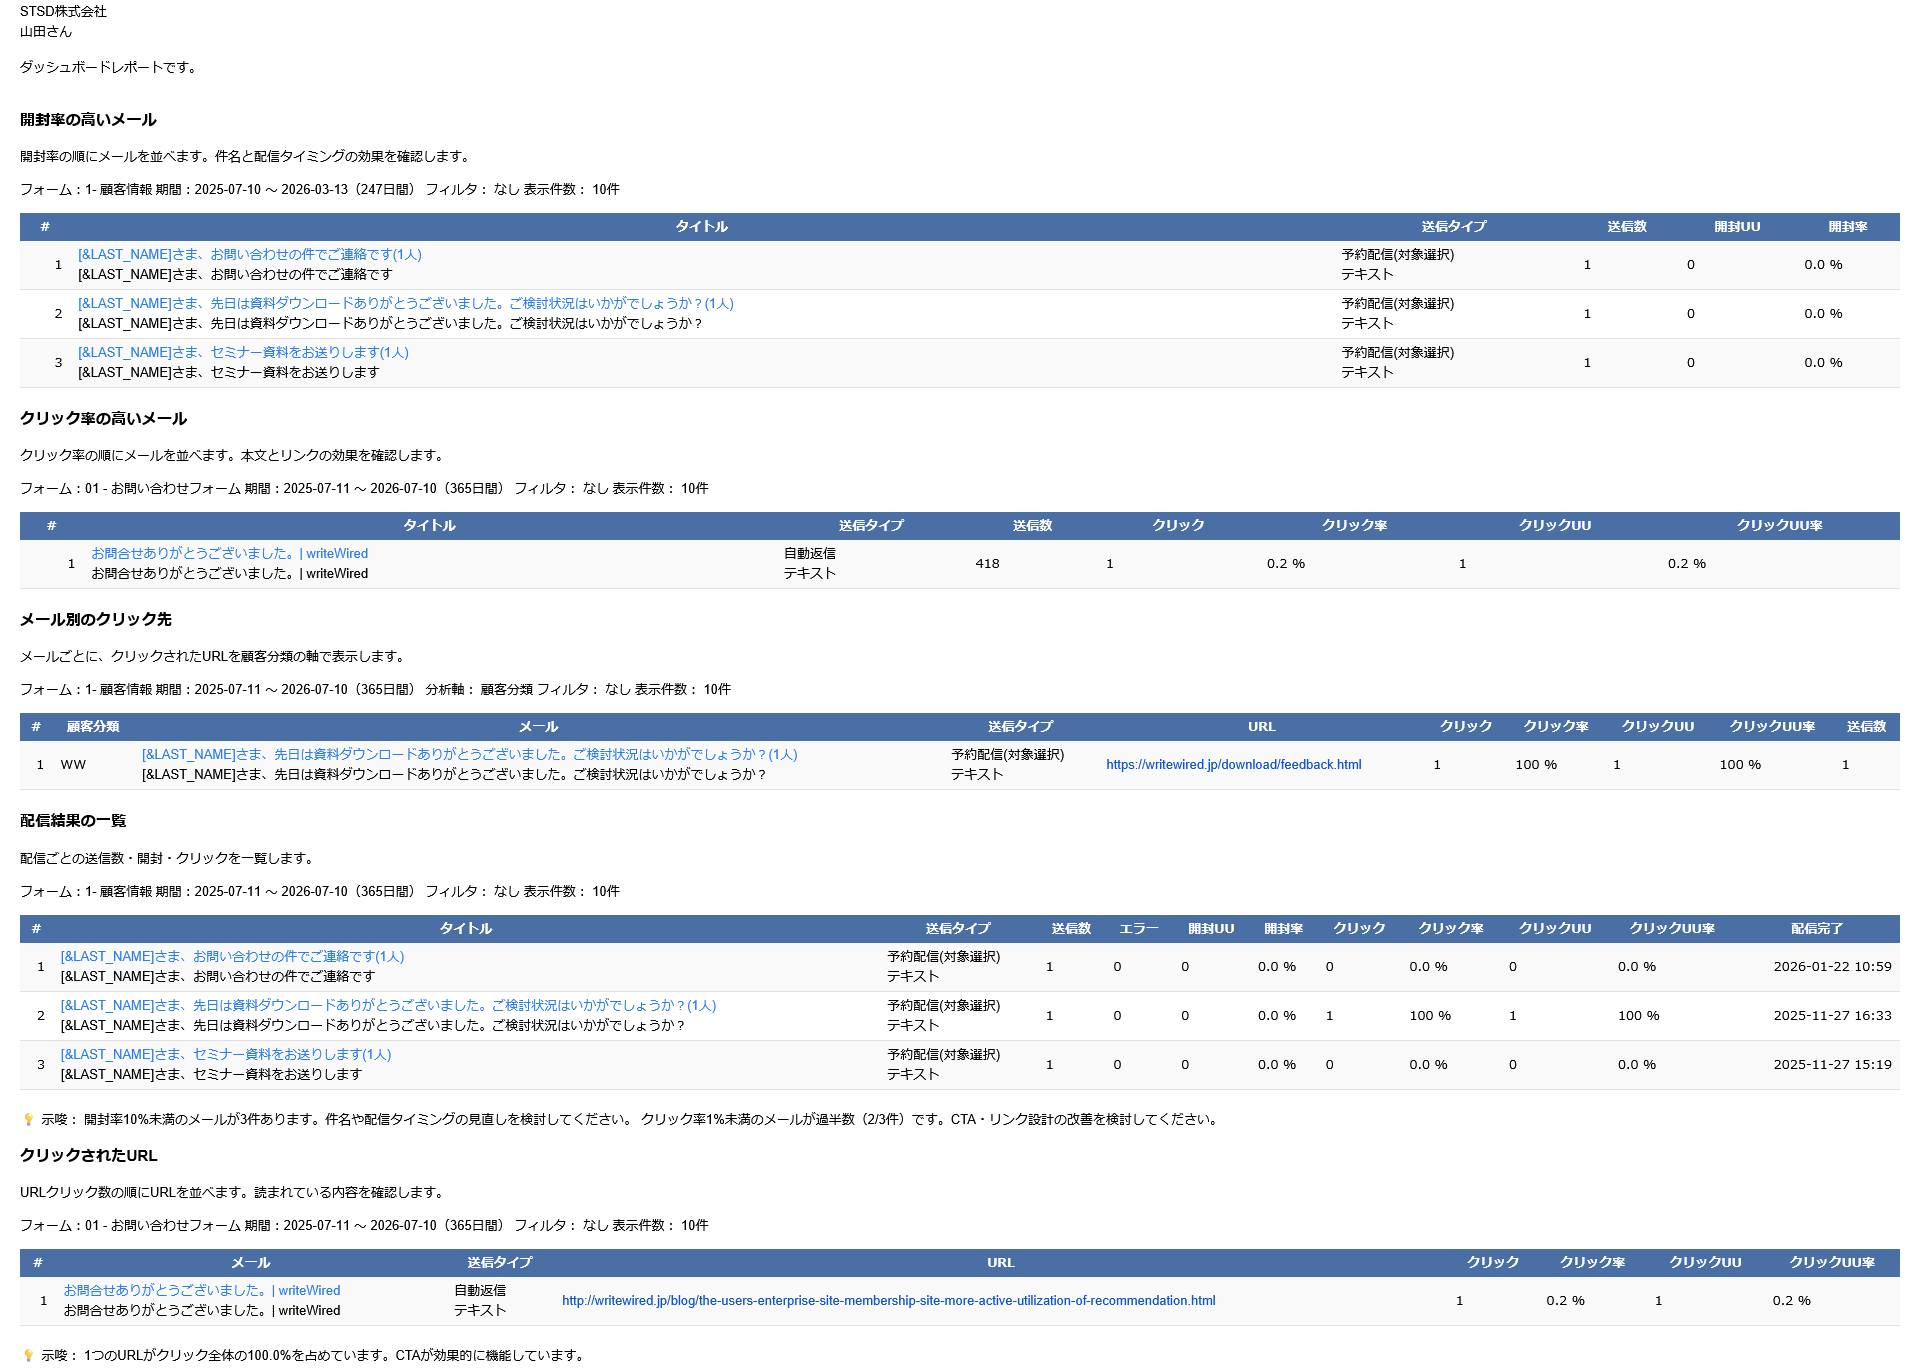
Task: Click the エラー column header
Action: pos(1139,929)
